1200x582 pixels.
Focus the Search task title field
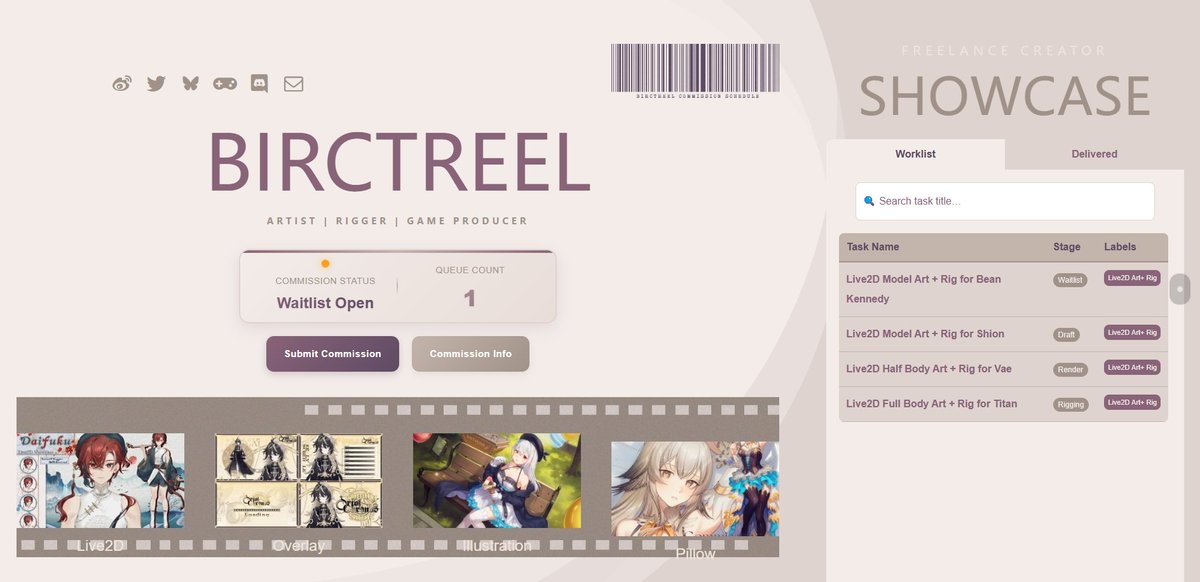tap(1005, 201)
